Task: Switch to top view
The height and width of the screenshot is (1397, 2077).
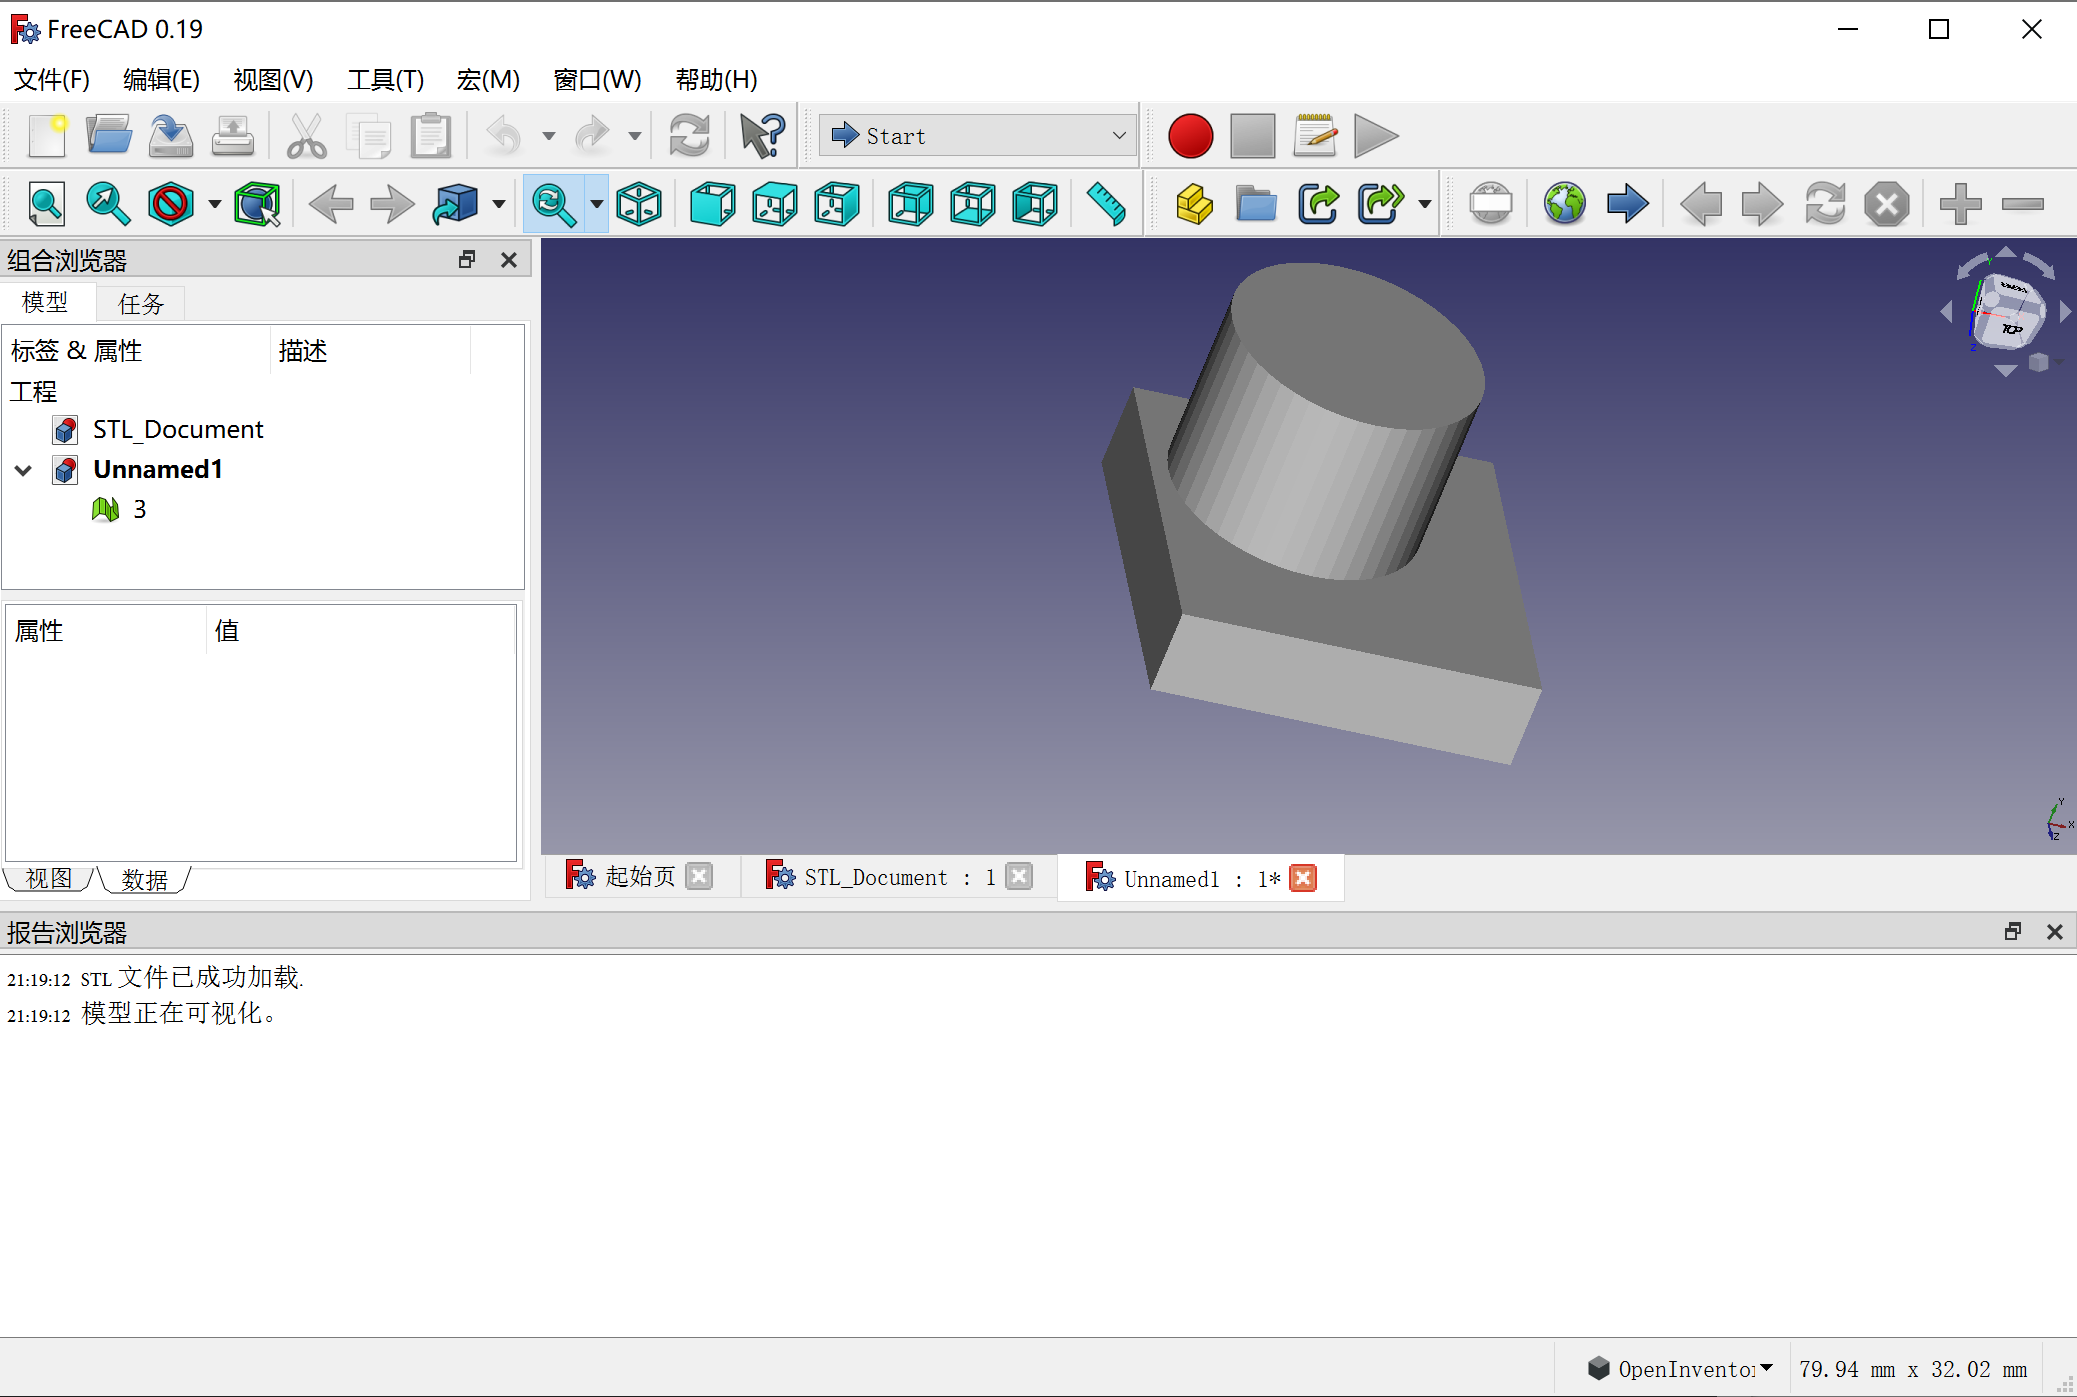Action: 773,203
